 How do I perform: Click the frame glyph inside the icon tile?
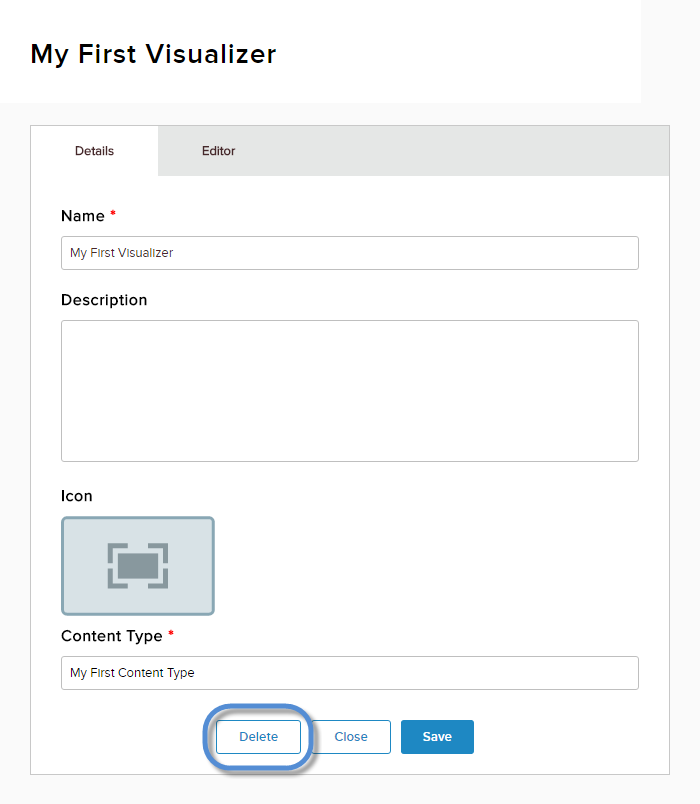click(x=138, y=566)
